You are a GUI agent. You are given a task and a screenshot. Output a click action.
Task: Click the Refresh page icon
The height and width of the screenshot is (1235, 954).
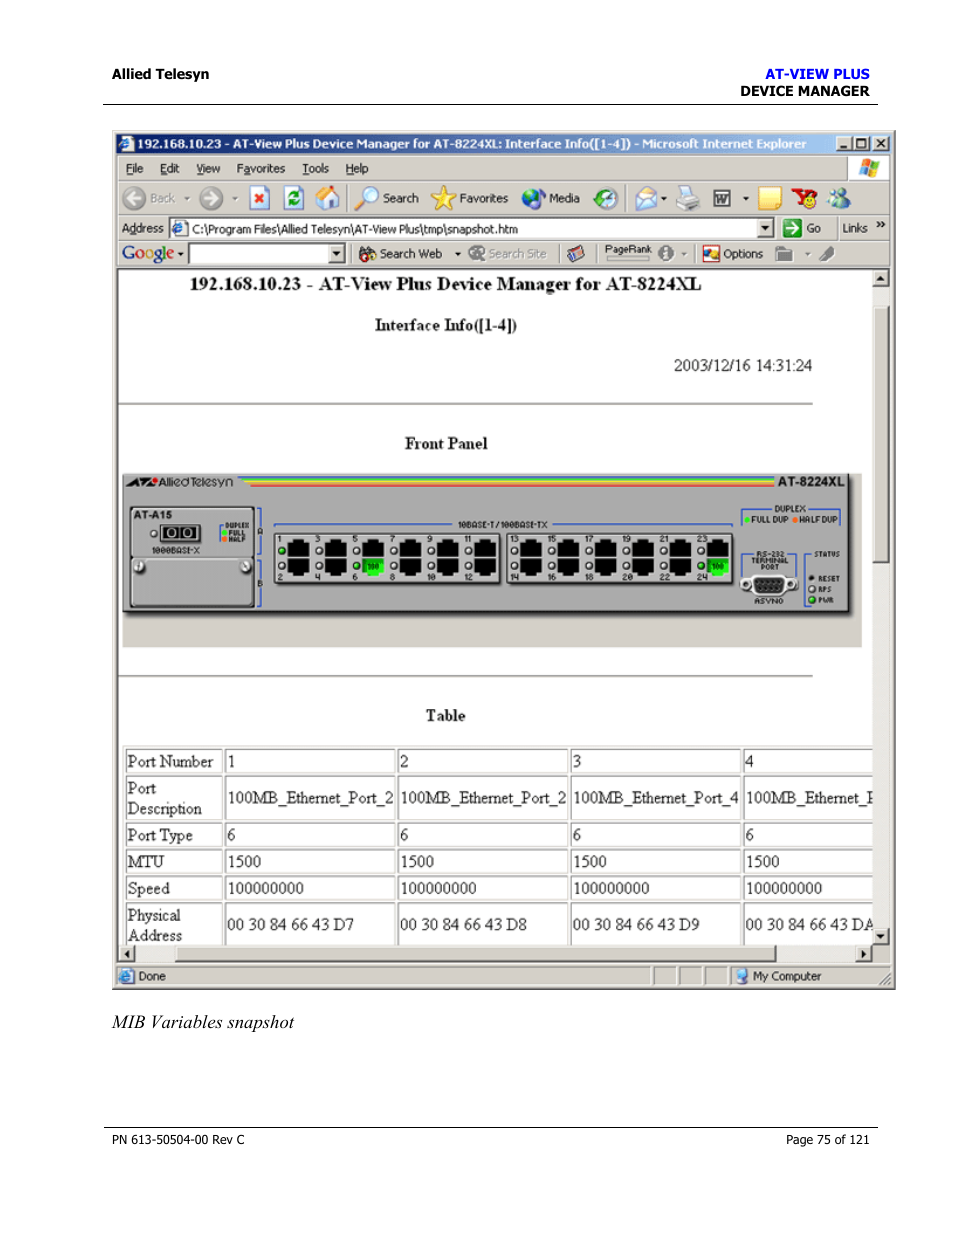(293, 198)
